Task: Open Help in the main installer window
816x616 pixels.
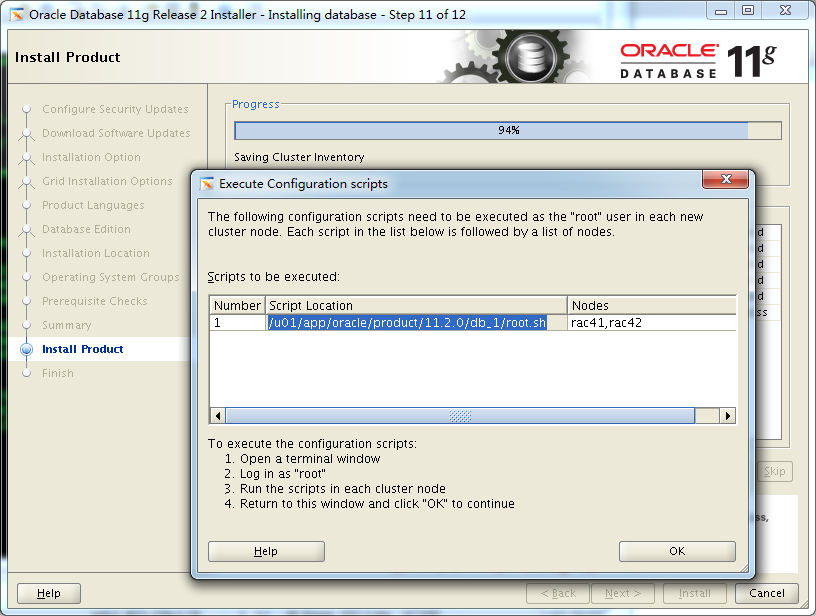Action: 49,594
